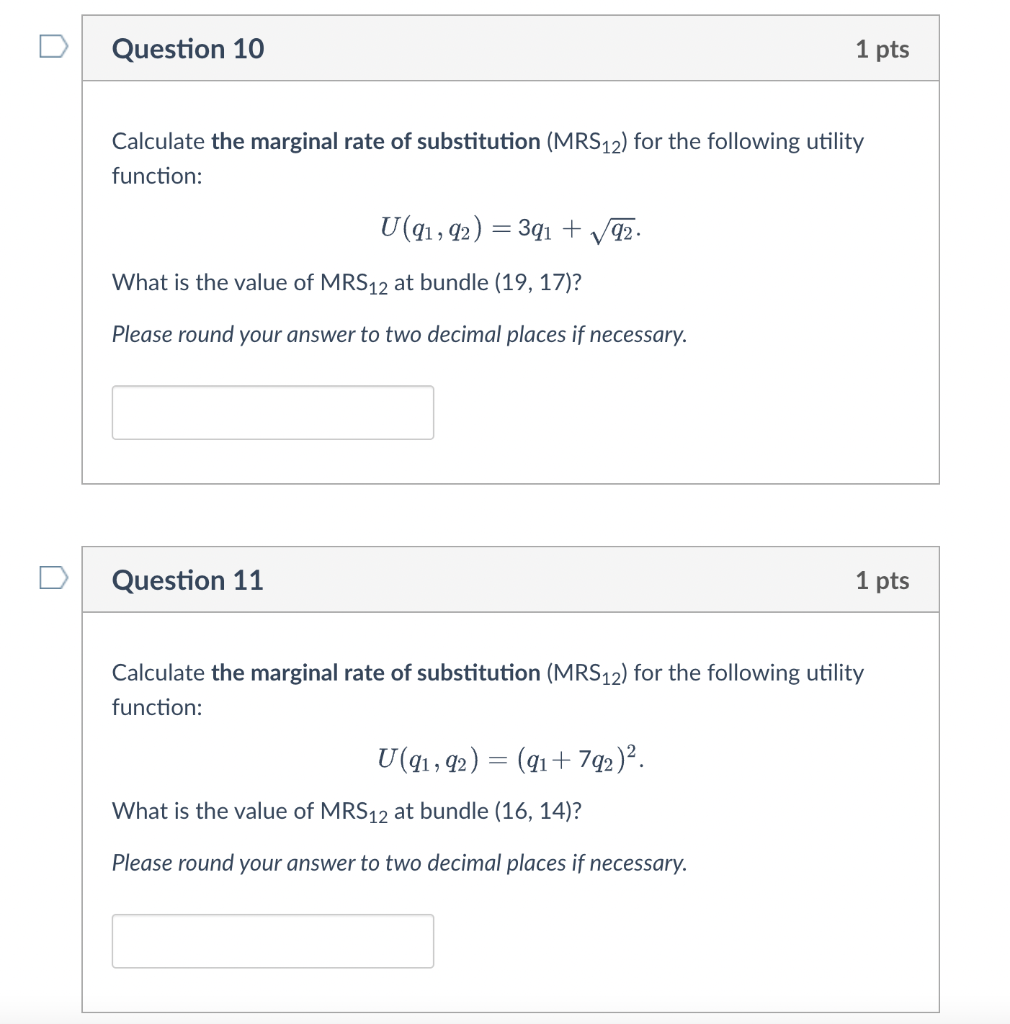Click the rounding instruction text in Question 10
This screenshot has height=1024, width=1010.
[398, 333]
